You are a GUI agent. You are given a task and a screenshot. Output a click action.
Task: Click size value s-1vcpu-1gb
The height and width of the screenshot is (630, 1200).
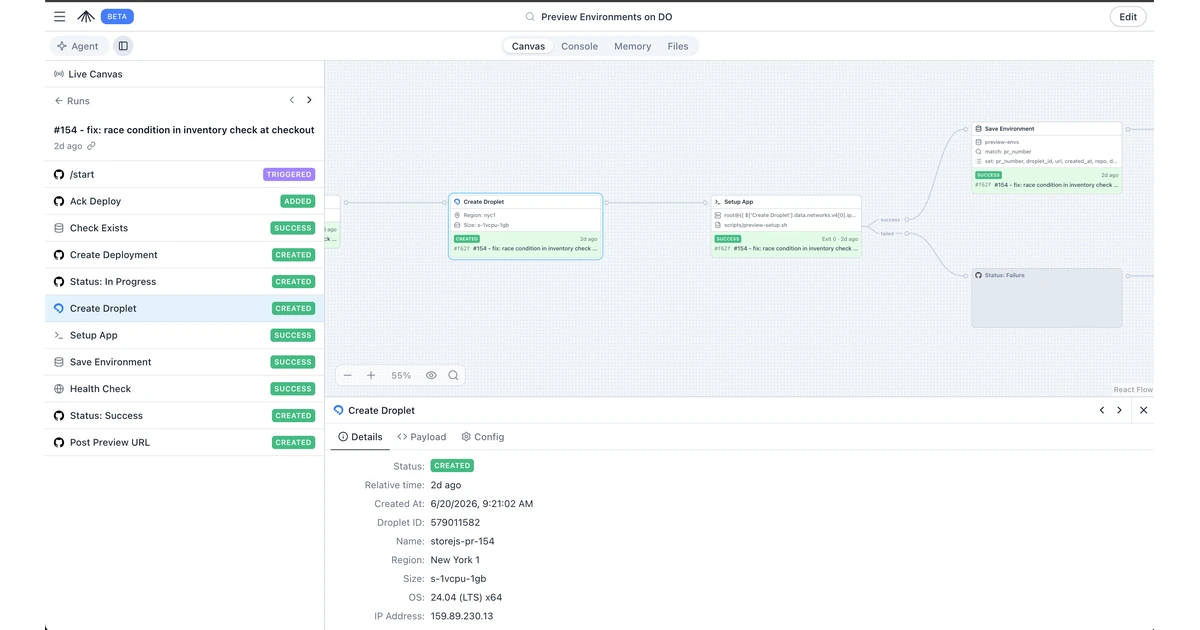(x=458, y=579)
